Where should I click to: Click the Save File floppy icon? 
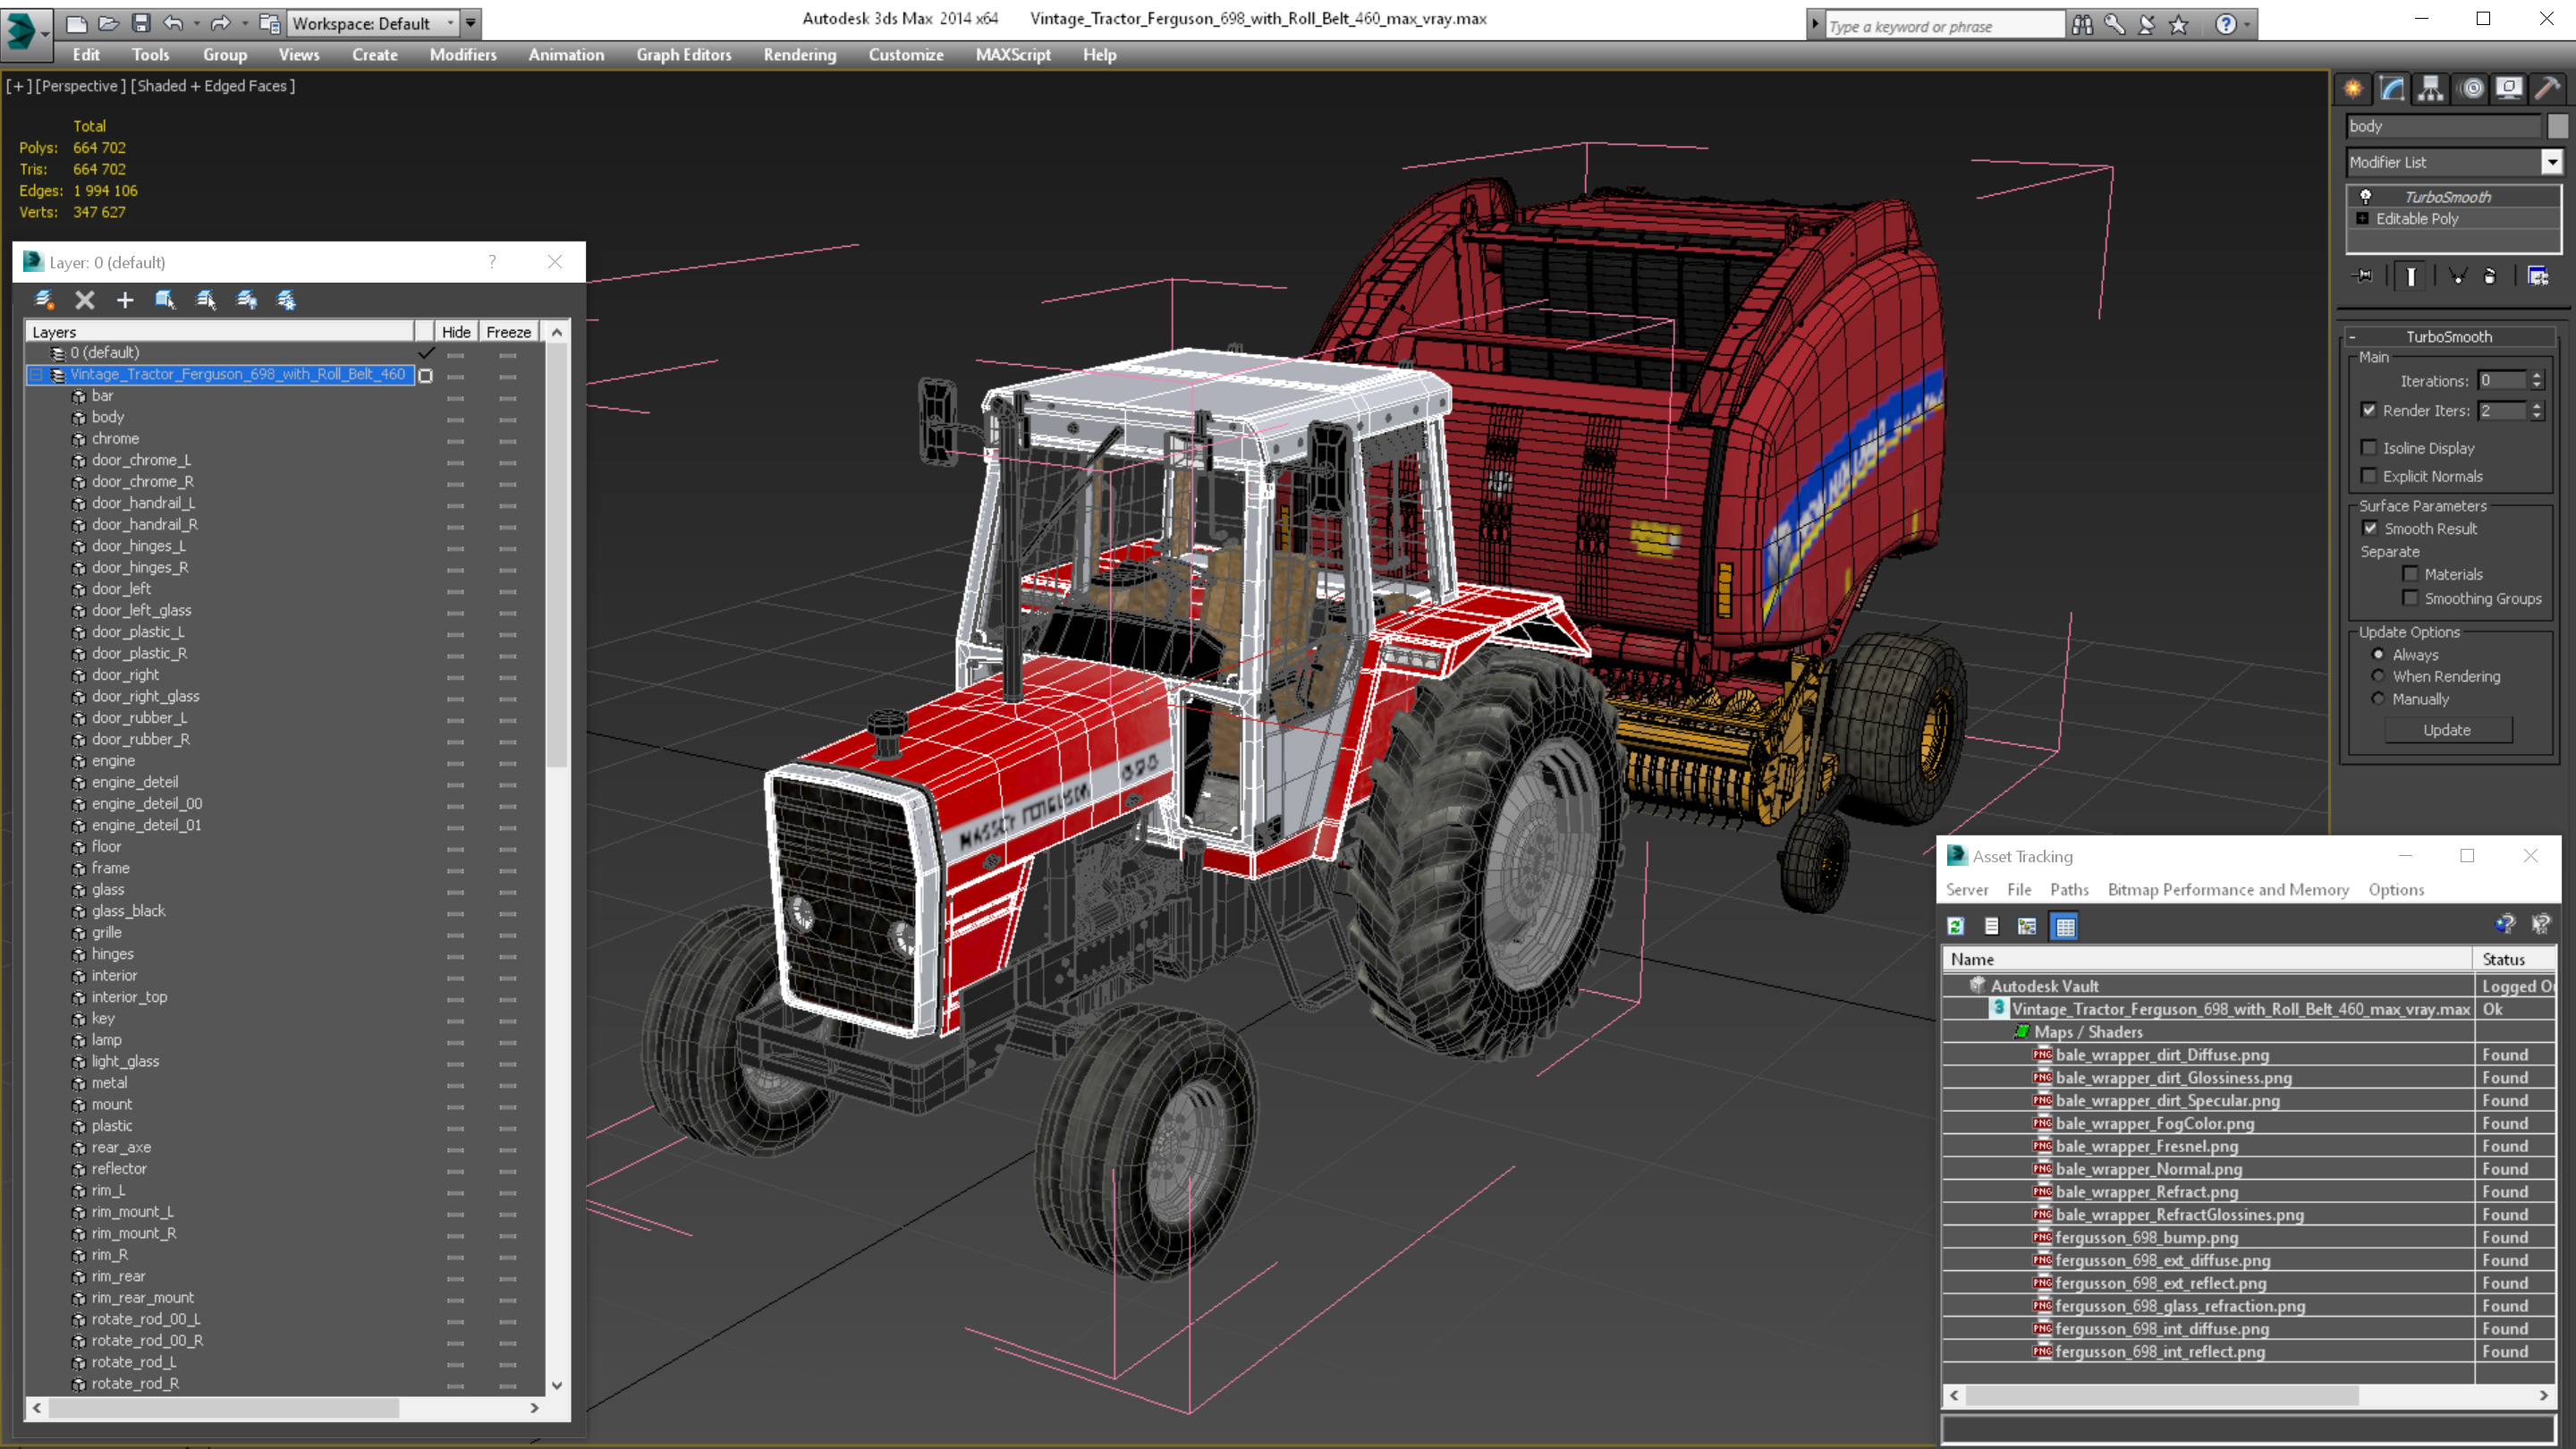click(141, 23)
